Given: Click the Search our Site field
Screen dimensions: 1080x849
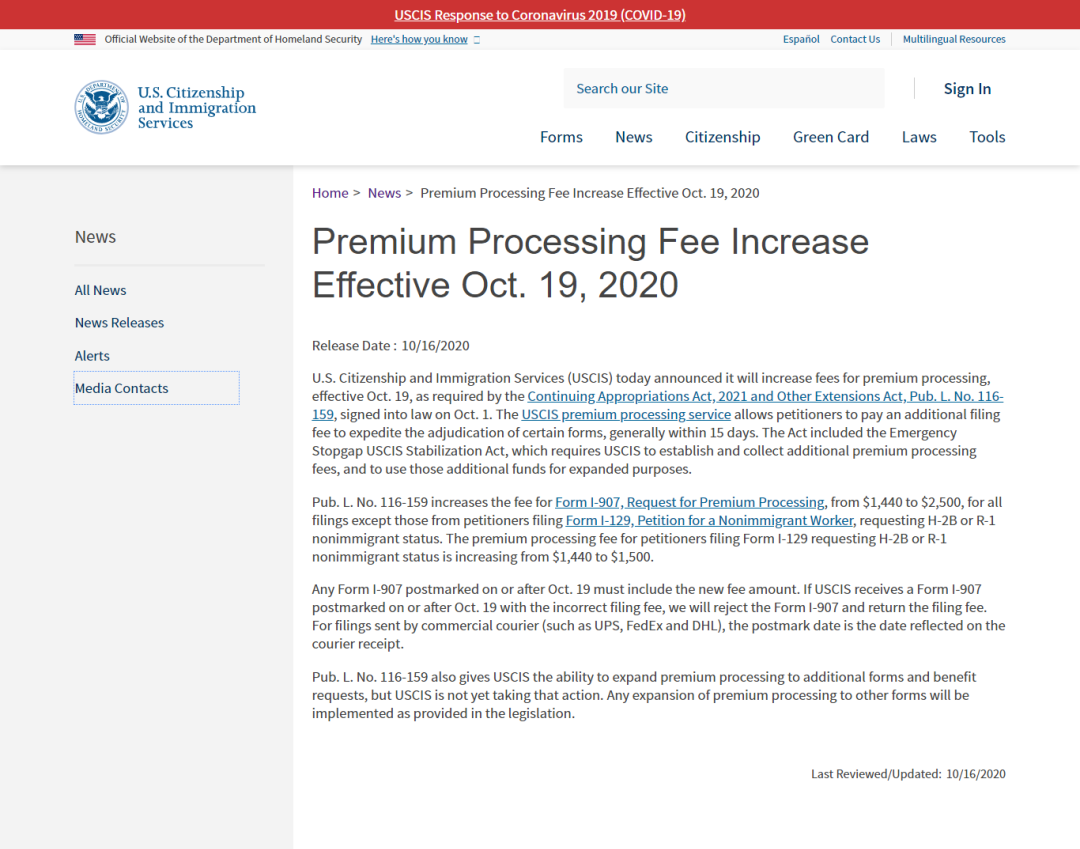Looking at the screenshot, I should click(724, 88).
